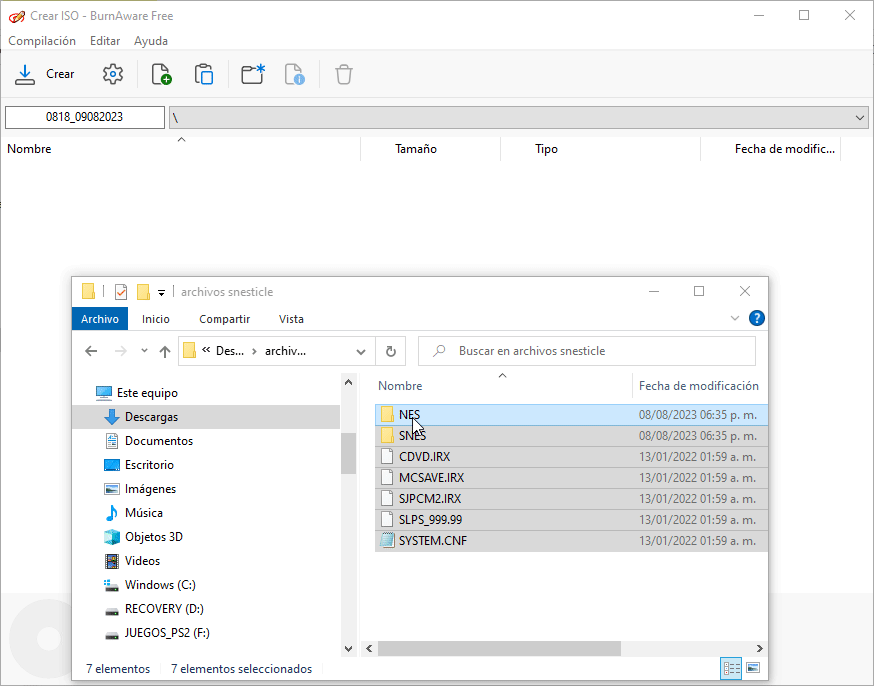874x686 pixels.
Task: Switch Explorer to large icons view
Action: click(x=753, y=668)
